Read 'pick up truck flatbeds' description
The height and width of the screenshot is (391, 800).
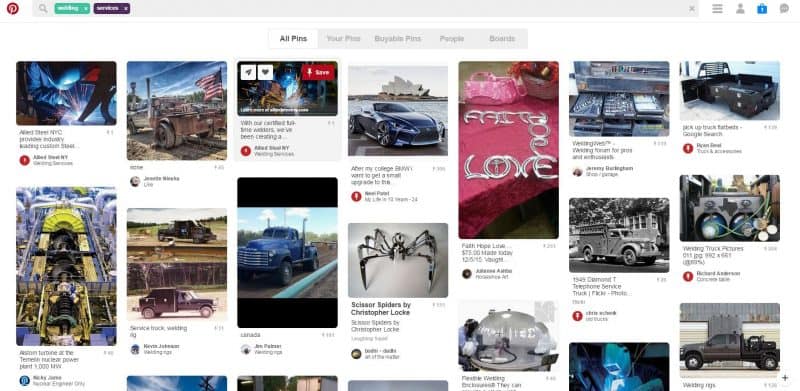point(712,131)
